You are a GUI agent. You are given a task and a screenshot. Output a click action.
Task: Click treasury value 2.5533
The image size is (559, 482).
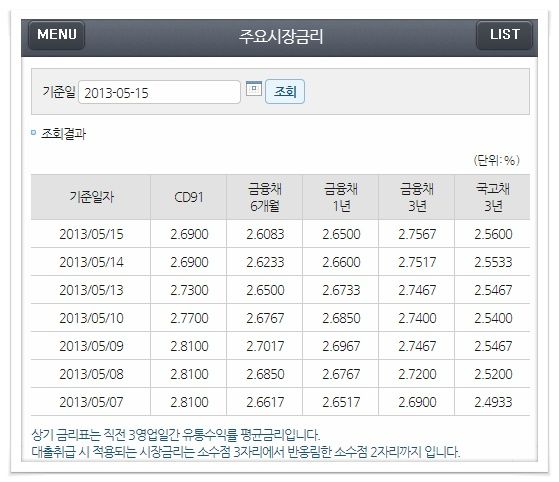point(493,262)
